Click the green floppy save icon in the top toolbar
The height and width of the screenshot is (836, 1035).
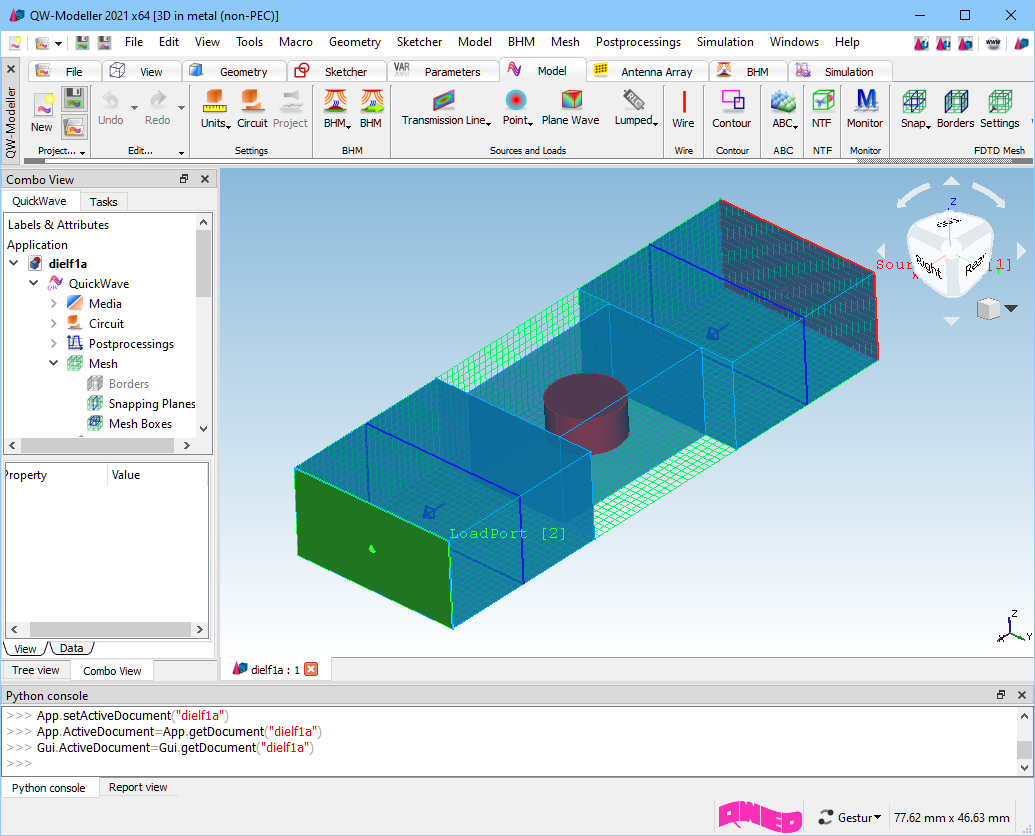(82, 43)
